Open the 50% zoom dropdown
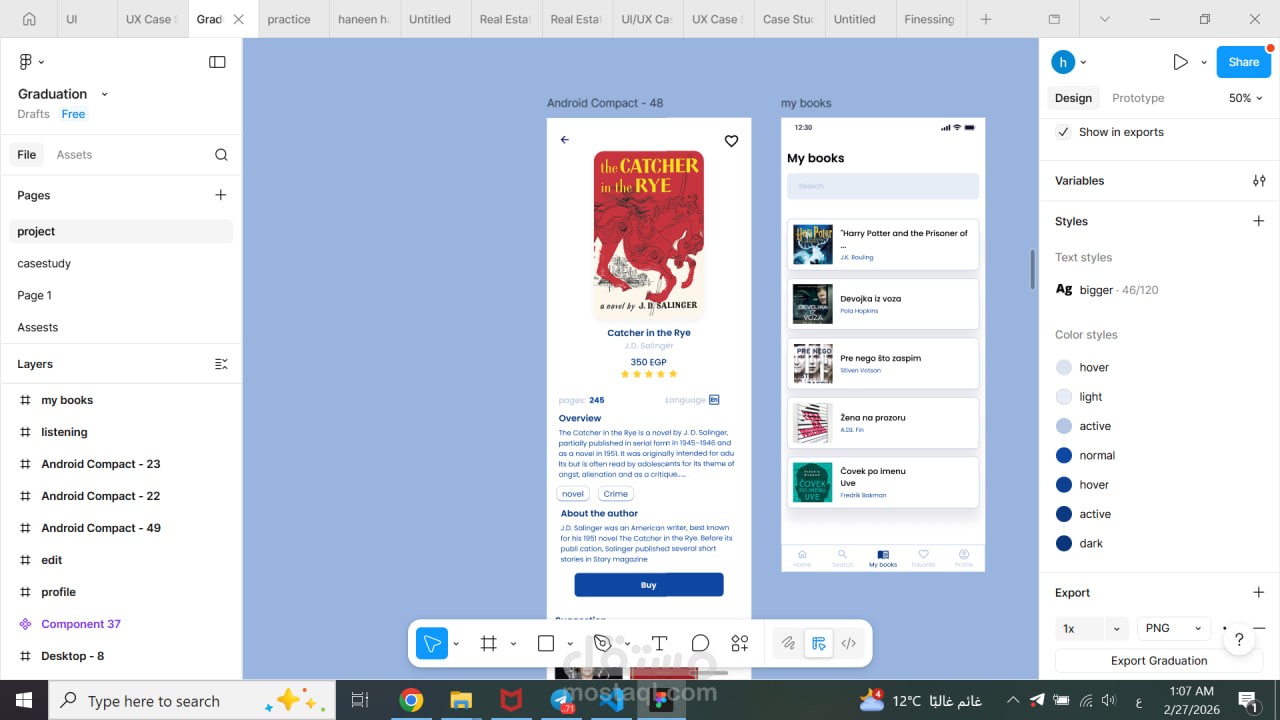This screenshot has width=1280, height=720. [x=1246, y=98]
